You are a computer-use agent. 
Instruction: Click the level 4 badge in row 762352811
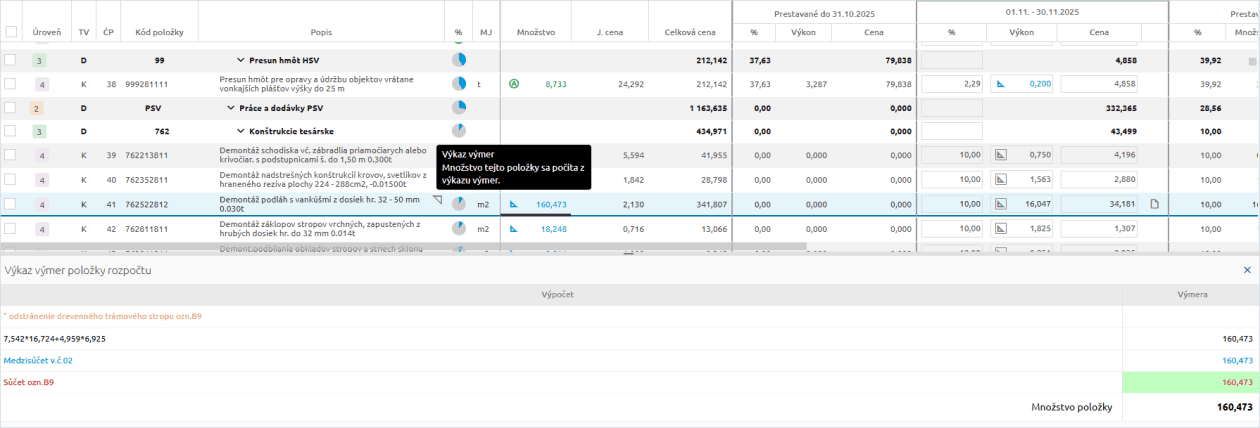pos(42,180)
